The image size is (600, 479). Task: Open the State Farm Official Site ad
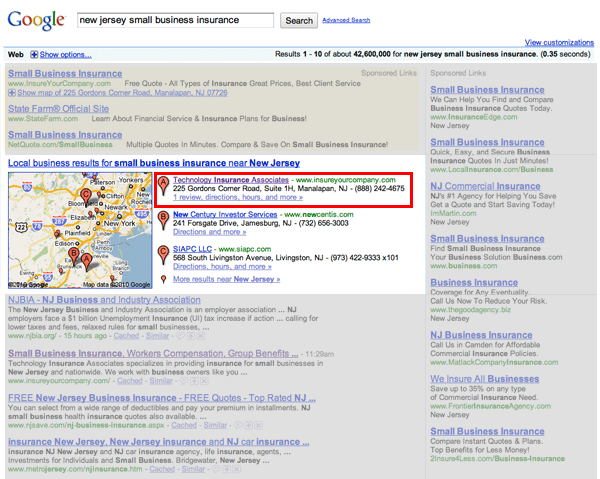tap(59, 109)
